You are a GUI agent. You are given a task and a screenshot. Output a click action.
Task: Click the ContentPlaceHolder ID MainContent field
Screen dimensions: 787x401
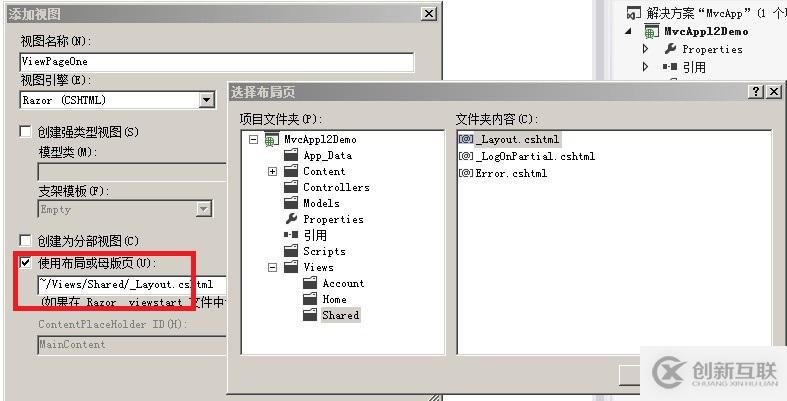tap(133, 345)
